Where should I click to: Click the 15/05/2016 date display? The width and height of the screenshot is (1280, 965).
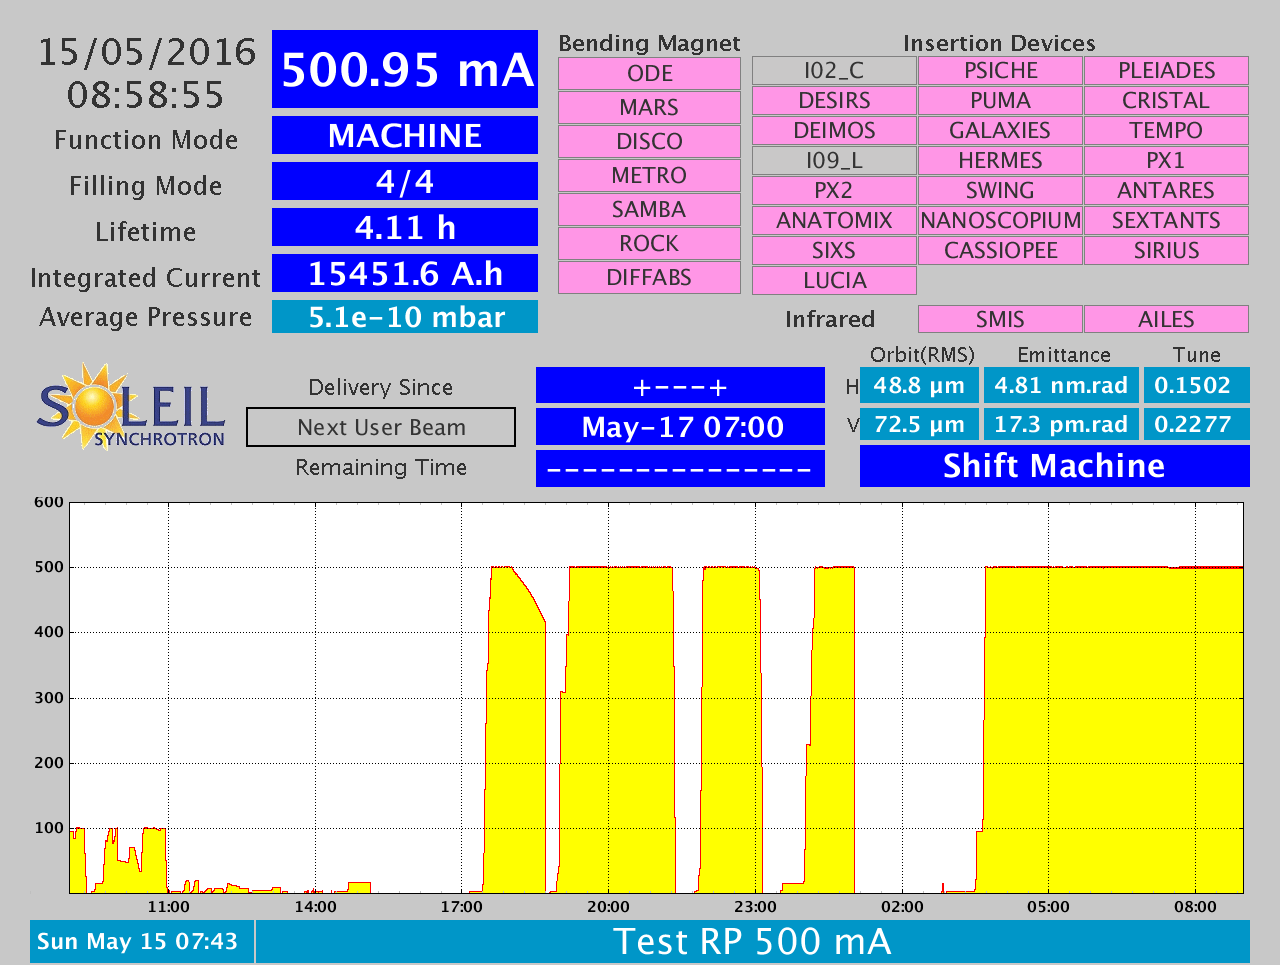click(x=147, y=52)
